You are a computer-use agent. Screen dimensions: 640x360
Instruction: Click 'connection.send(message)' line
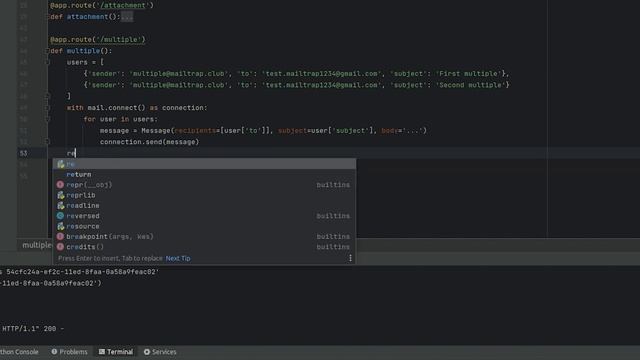pos(149,142)
